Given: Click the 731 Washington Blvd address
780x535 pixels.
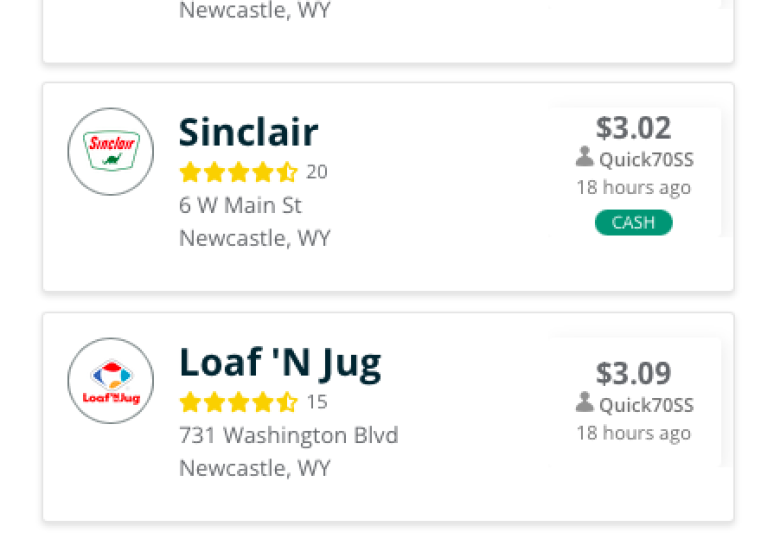Looking at the screenshot, I should pos(289,435).
